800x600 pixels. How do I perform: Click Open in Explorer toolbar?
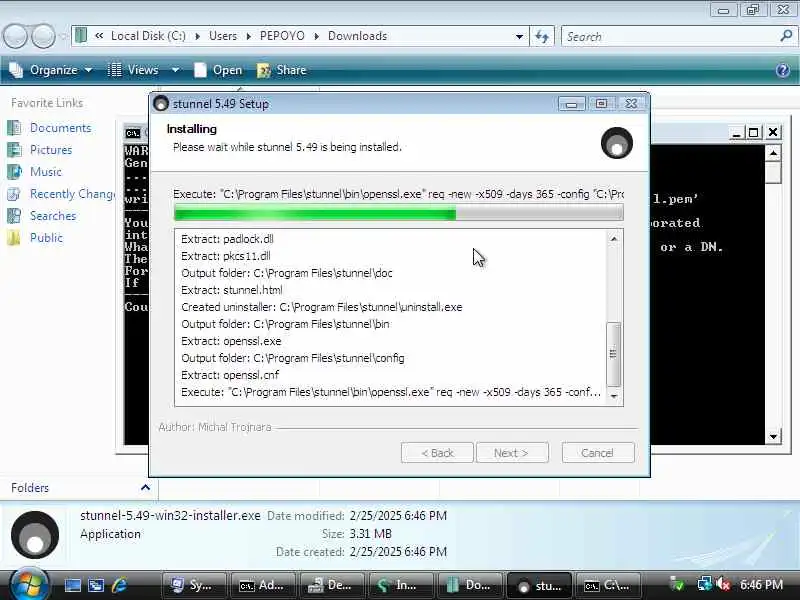click(x=218, y=70)
